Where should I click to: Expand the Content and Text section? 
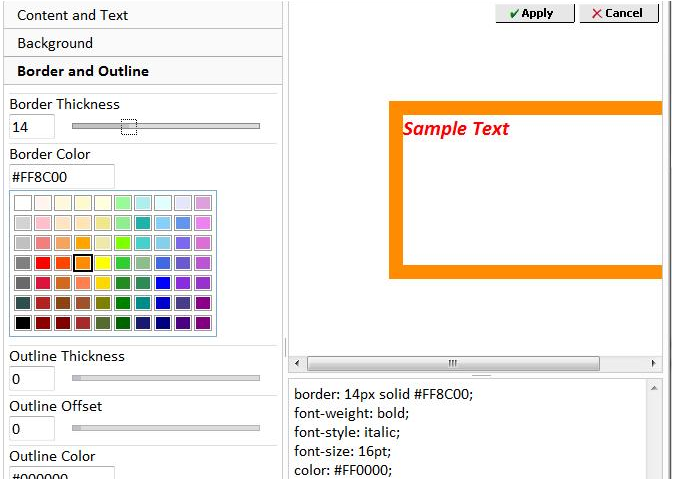(140, 15)
